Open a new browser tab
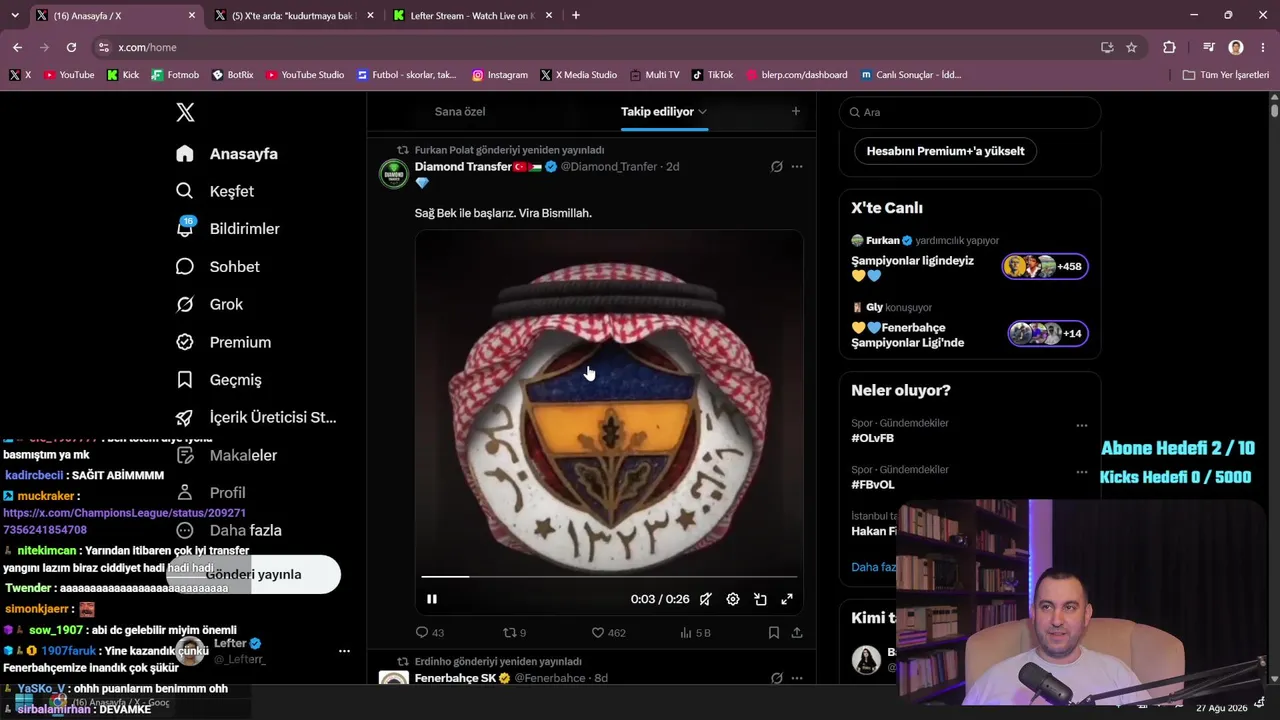 point(575,15)
